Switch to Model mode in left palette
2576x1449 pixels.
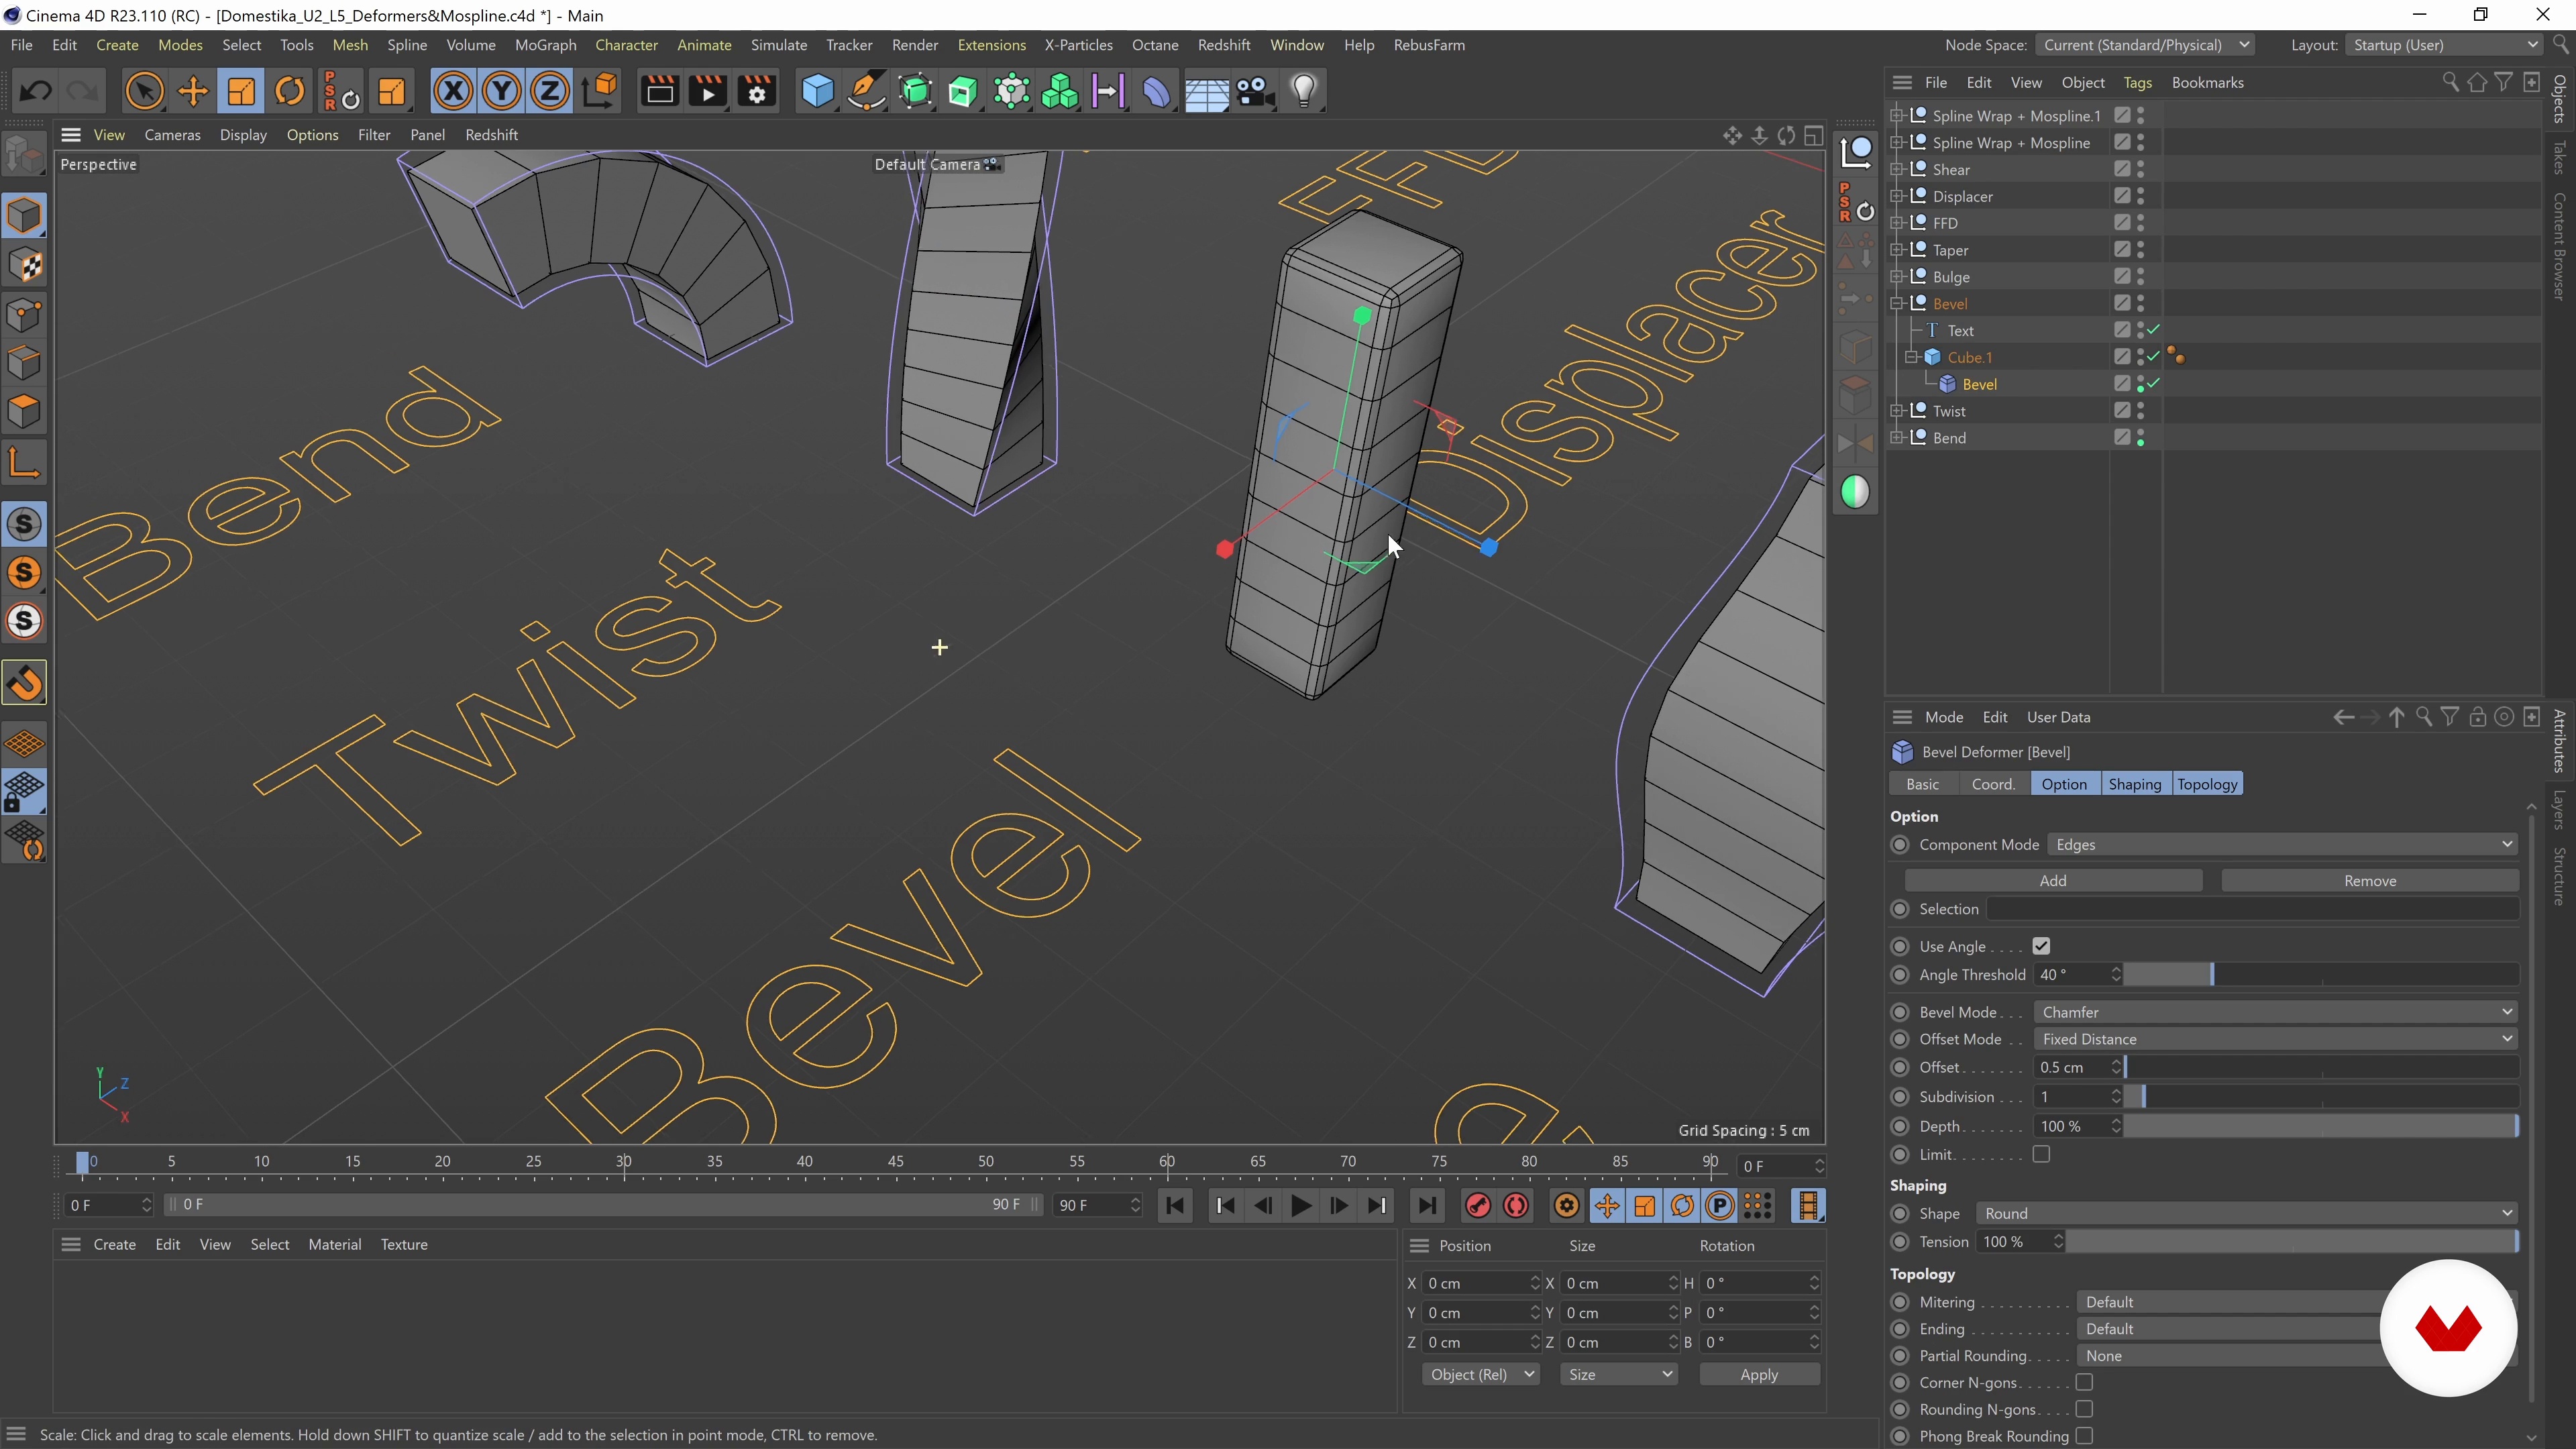(x=25, y=216)
